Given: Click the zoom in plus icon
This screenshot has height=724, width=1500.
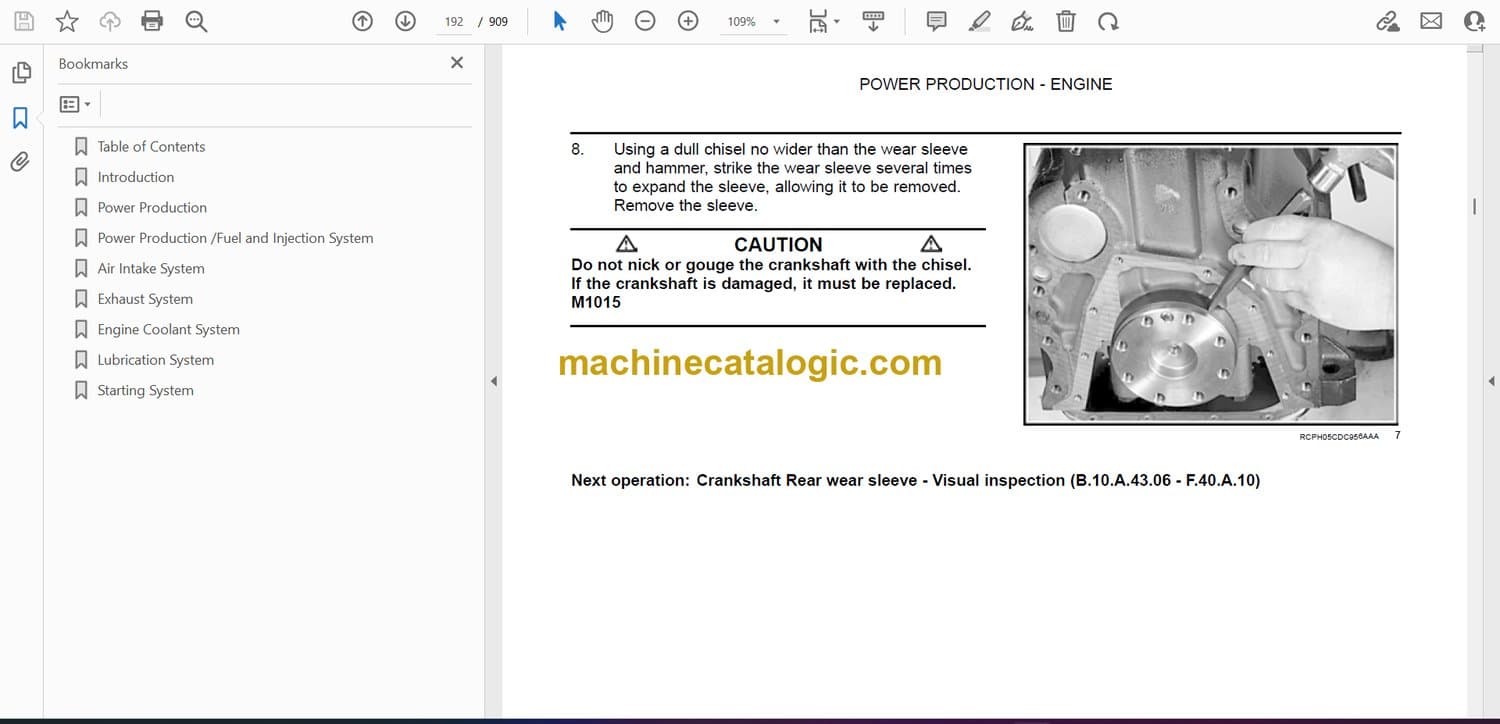Looking at the screenshot, I should click(x=688, y=21).
